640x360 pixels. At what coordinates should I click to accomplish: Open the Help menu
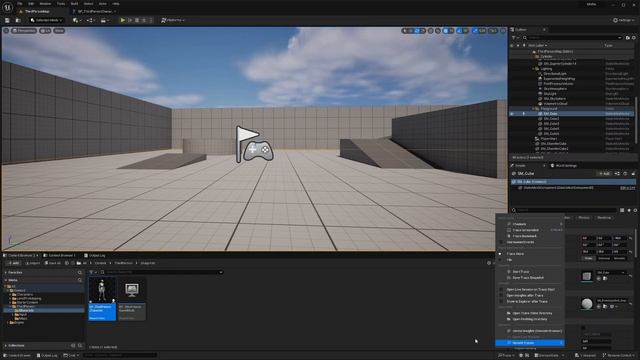click(116, 4)
